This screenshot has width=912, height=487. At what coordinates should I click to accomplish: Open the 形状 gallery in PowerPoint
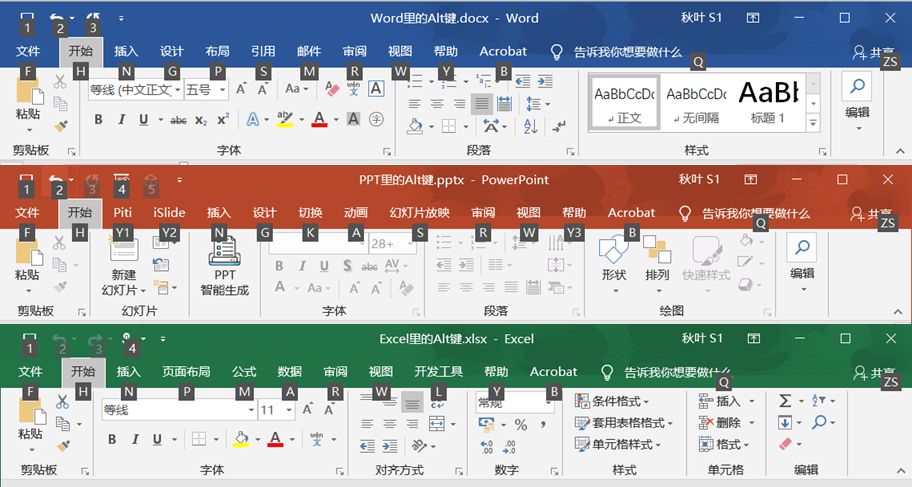(614, 263)
